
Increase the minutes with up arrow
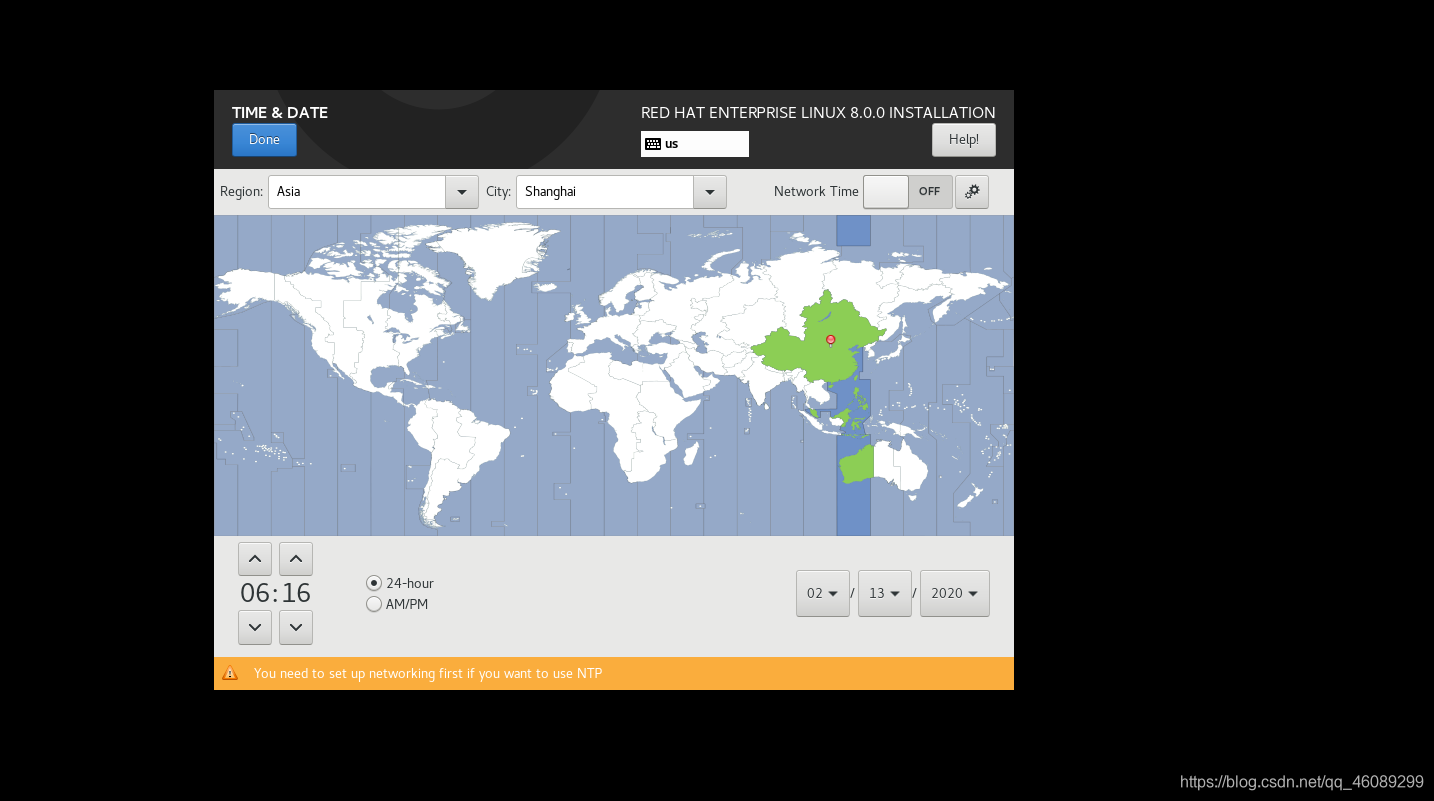click(296, 559)
